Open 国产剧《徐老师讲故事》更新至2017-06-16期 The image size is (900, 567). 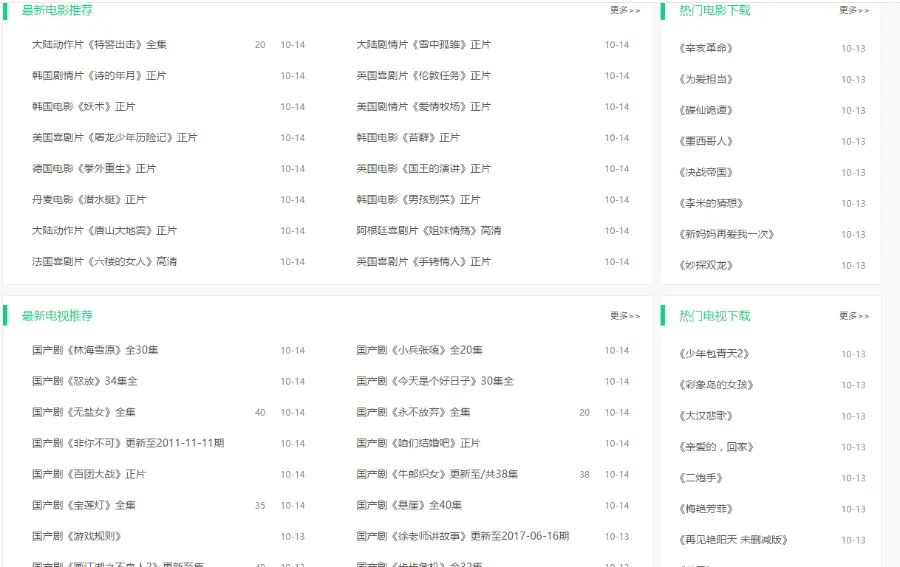(463, 536)
